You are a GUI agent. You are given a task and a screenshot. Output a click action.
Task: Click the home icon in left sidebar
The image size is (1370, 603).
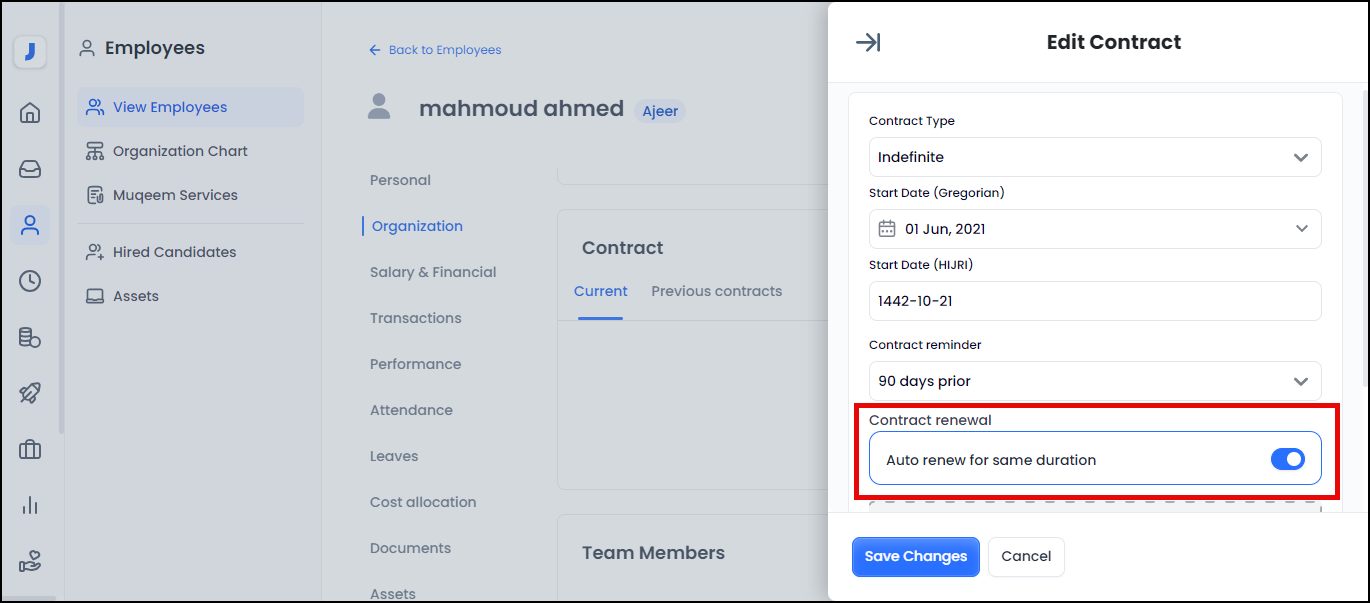click(x=30, y=113)
